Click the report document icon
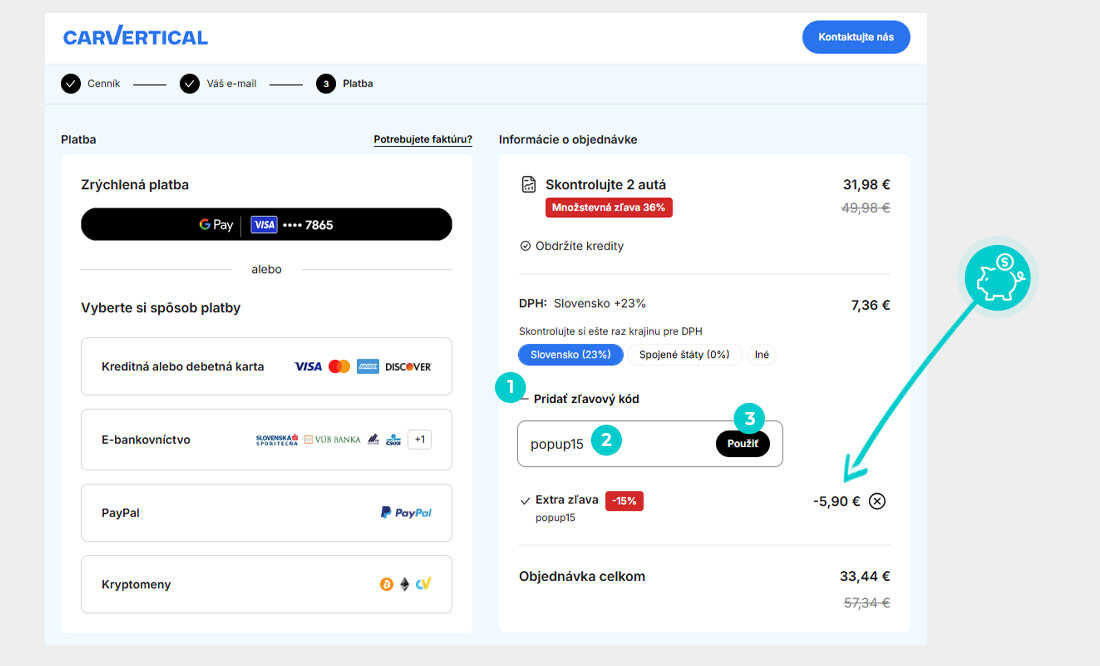The image size is (1100, 666). point(528,185)
